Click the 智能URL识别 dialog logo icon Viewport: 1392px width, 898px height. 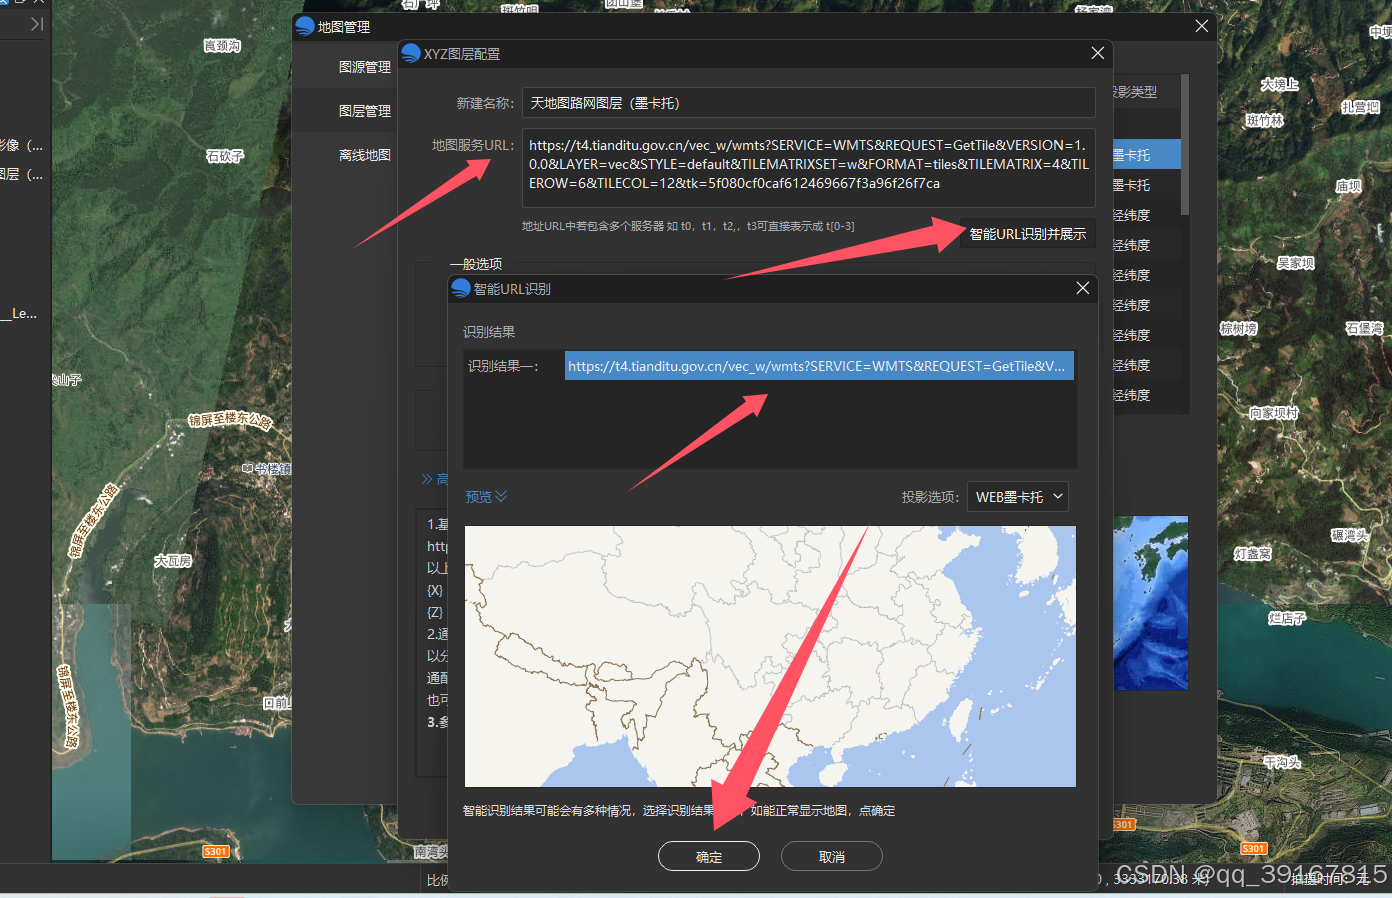(461, 288)
